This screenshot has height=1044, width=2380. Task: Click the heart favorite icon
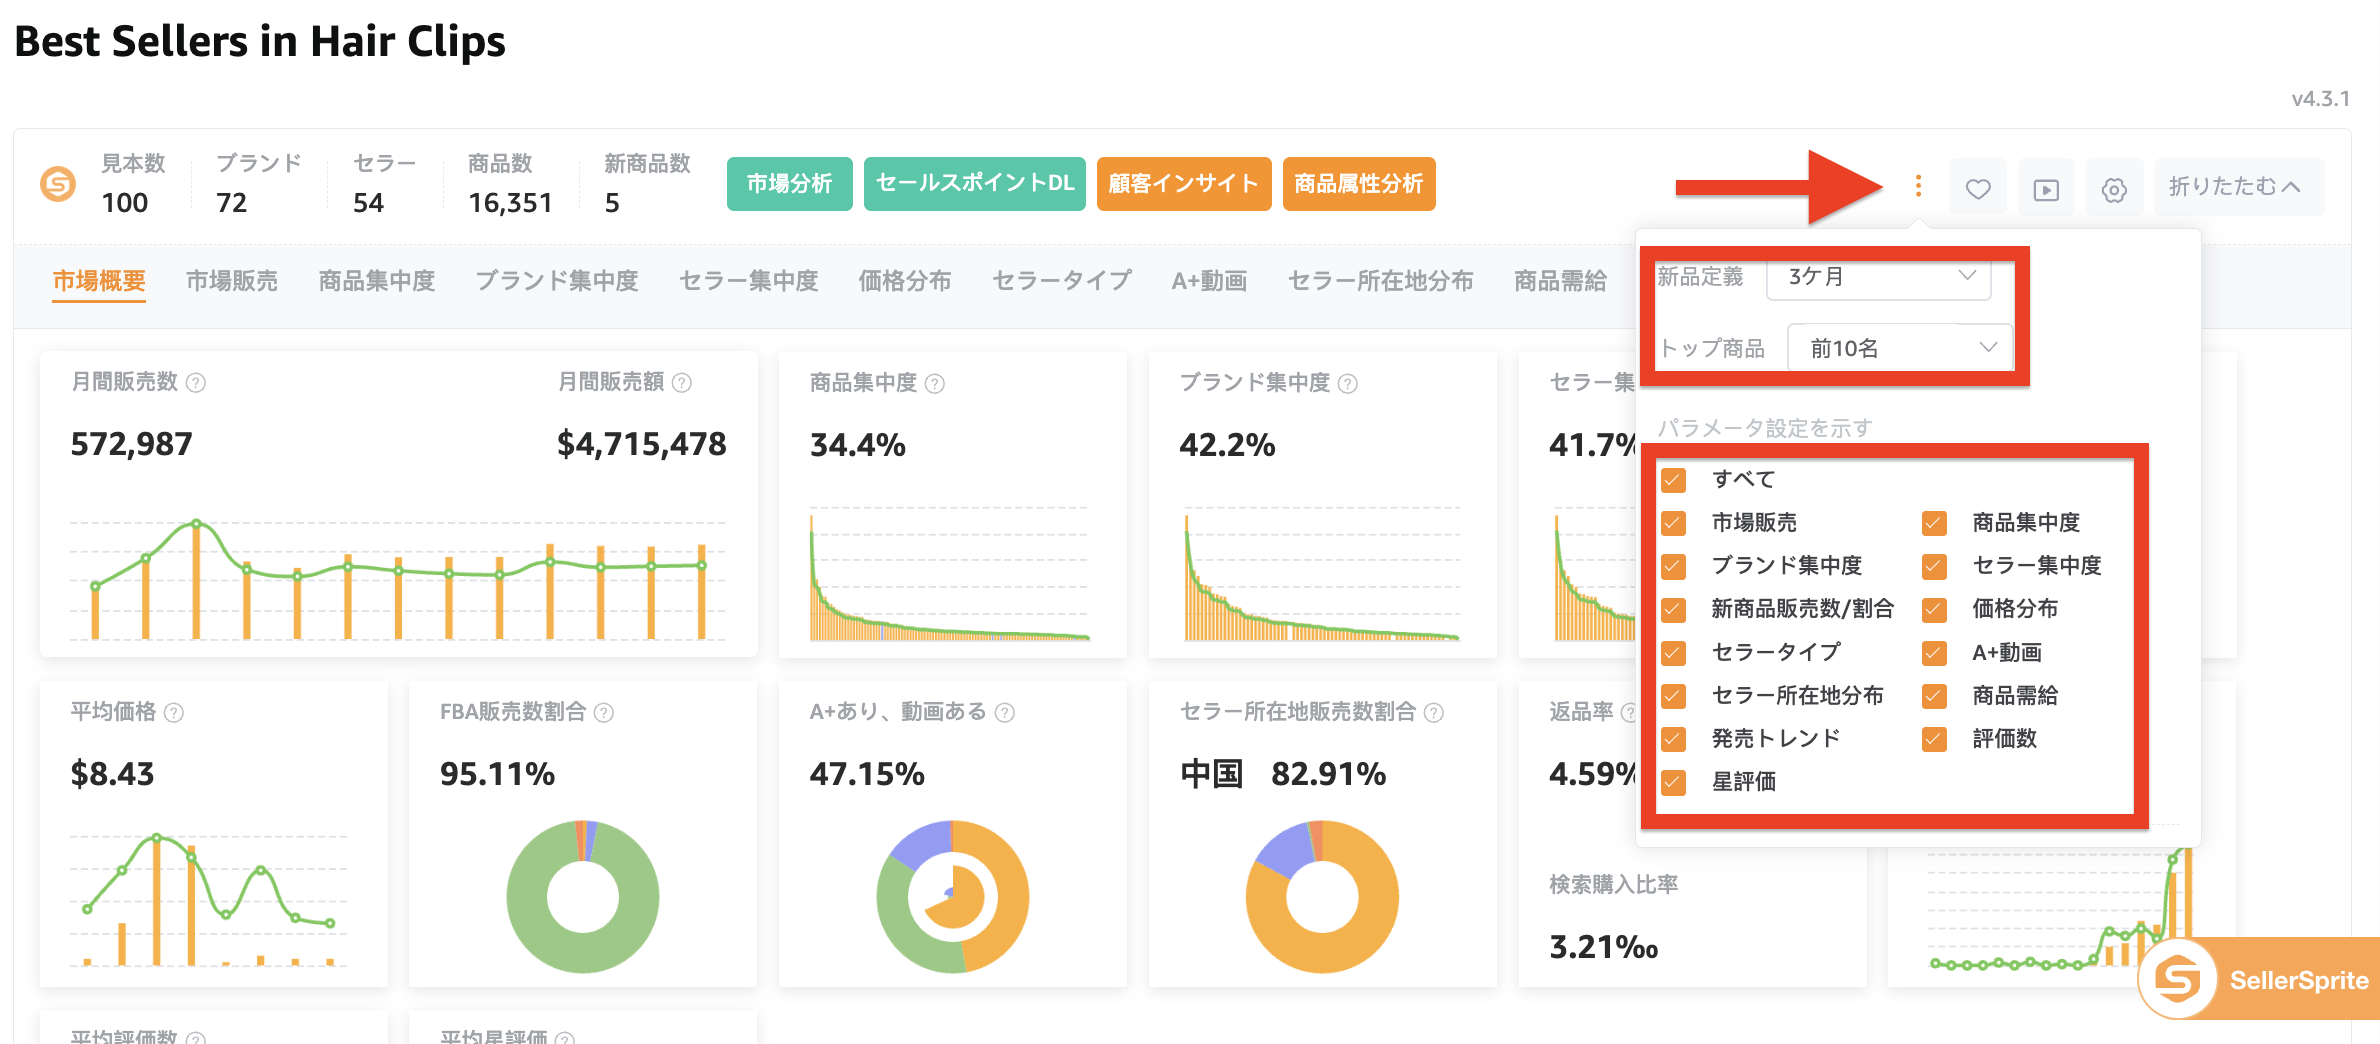[x=1978, y=188]
